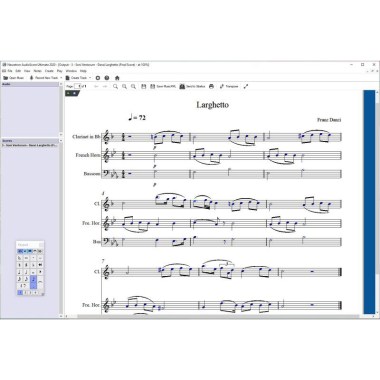Expand the Record New Track dropdown arrow
The height and width of the screenshot is (380, 380).
61,78
